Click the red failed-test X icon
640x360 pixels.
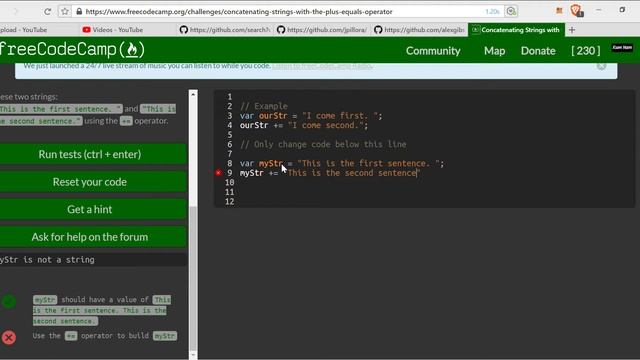(9, 338)
